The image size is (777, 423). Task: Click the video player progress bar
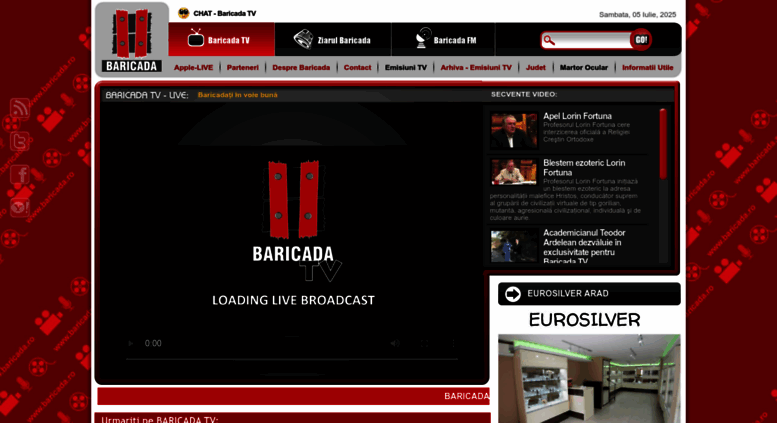[x=291, y=359]
